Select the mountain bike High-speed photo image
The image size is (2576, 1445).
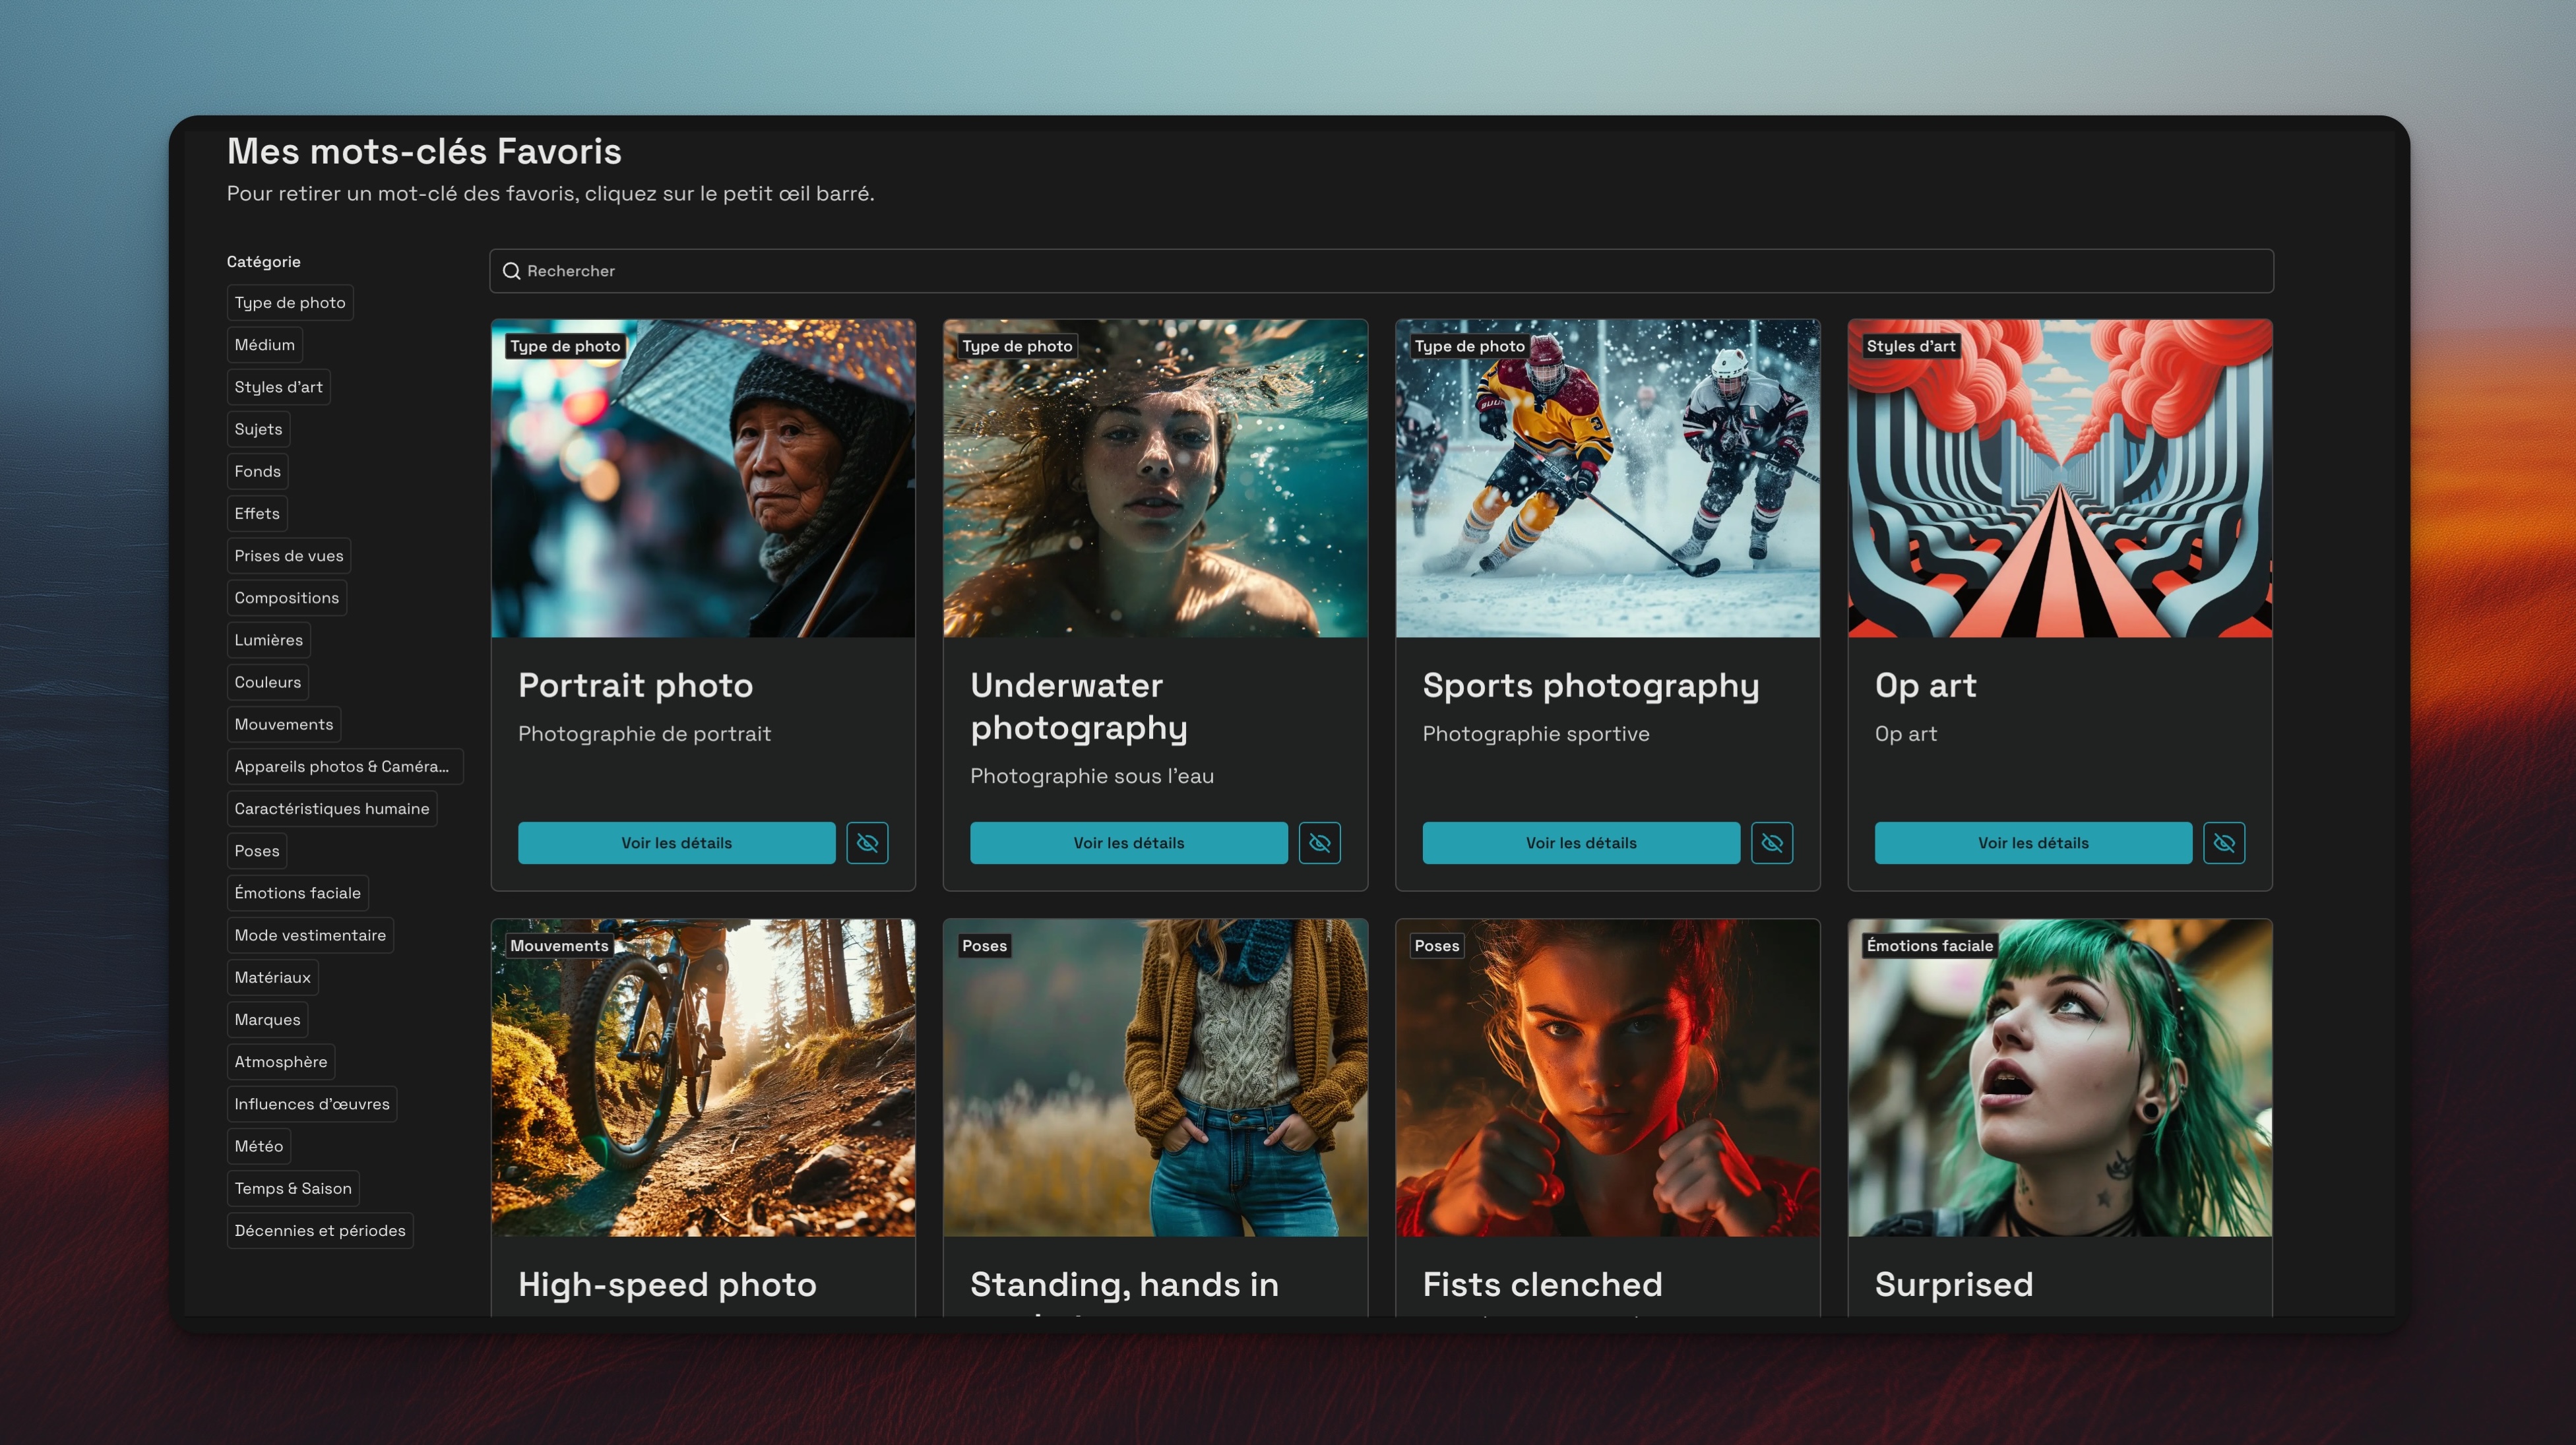[702, 1078]
